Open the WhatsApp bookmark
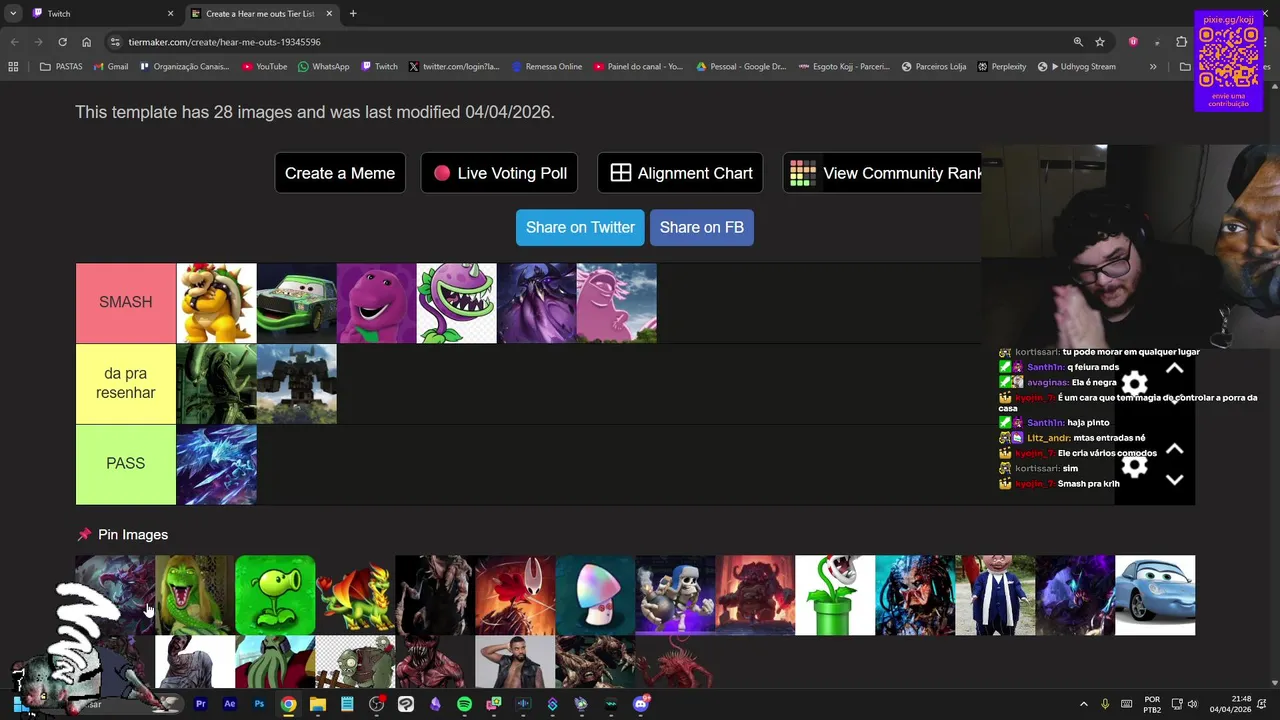 tap(324, 67)
